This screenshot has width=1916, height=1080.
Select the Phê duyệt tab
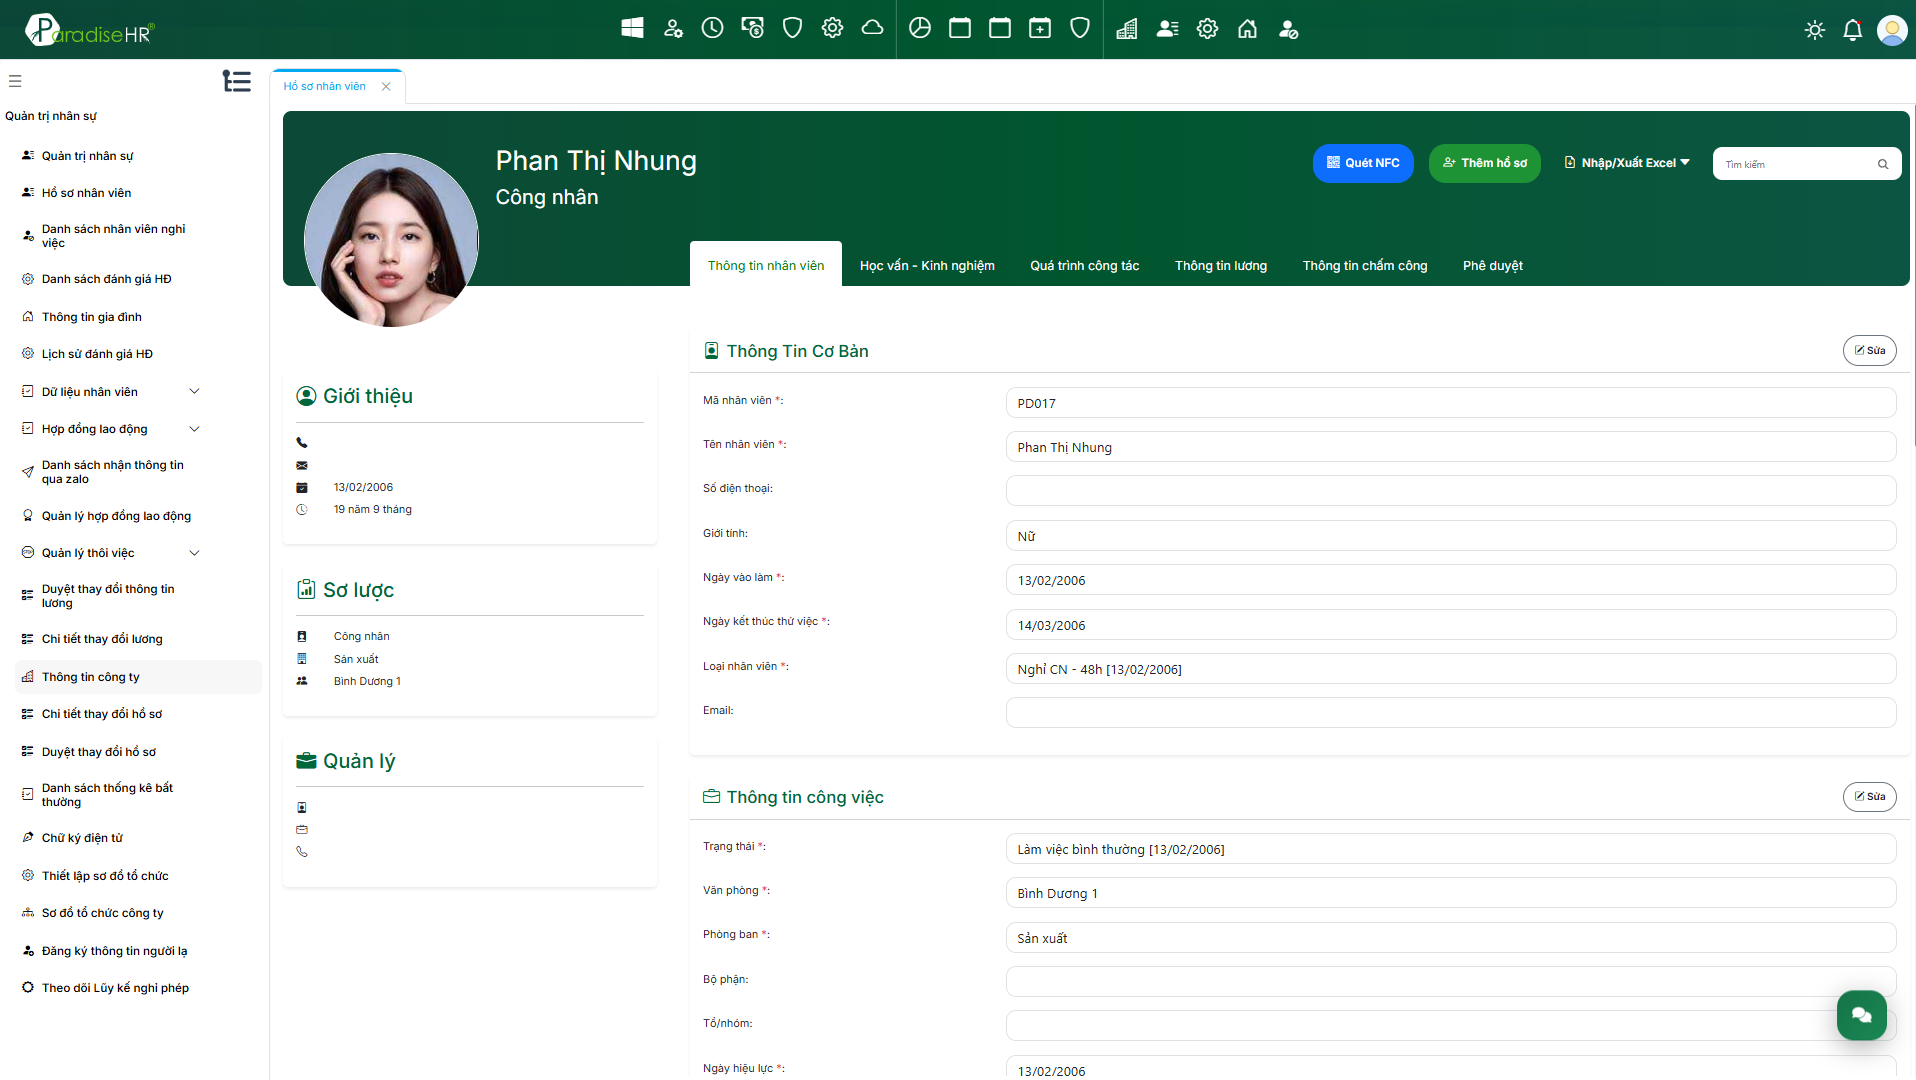pyautogui.click(x=1493, y=266)
